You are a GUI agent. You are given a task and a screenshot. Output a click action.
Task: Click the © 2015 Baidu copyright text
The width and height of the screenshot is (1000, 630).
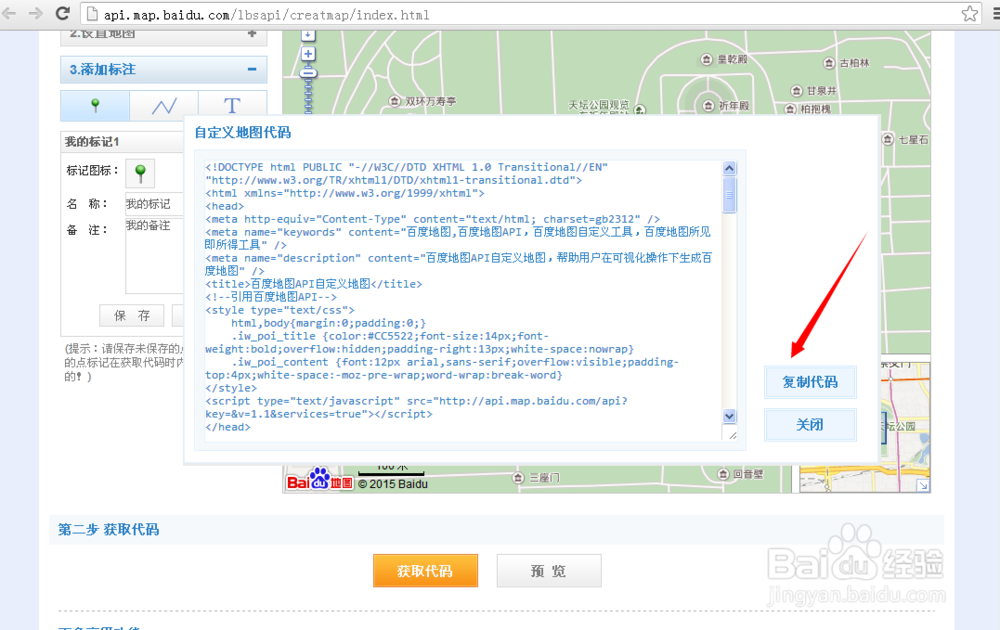point(393,484)
